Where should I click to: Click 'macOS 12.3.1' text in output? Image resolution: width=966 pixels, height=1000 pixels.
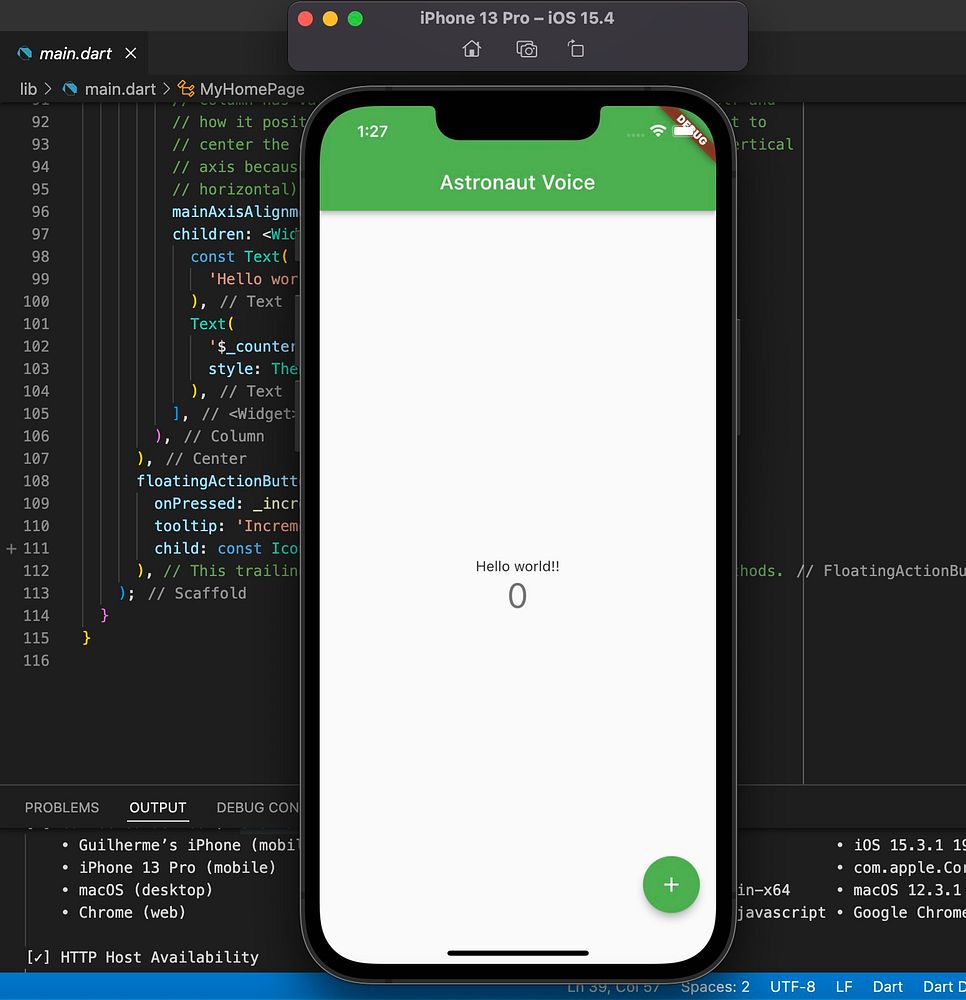pos(907,890)
